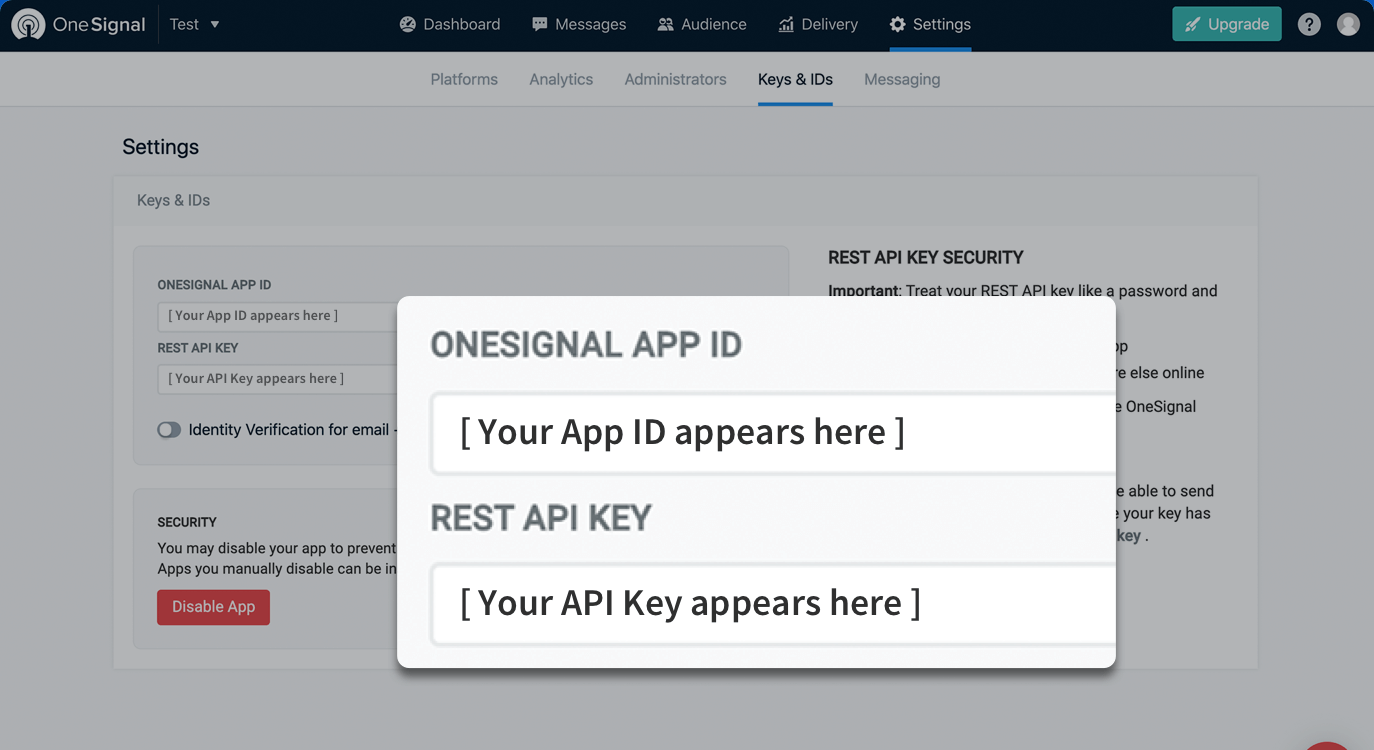Switch to the Platforms tab
The width and height of the screenshot is (1374, 750).
(x=464, y=79)
